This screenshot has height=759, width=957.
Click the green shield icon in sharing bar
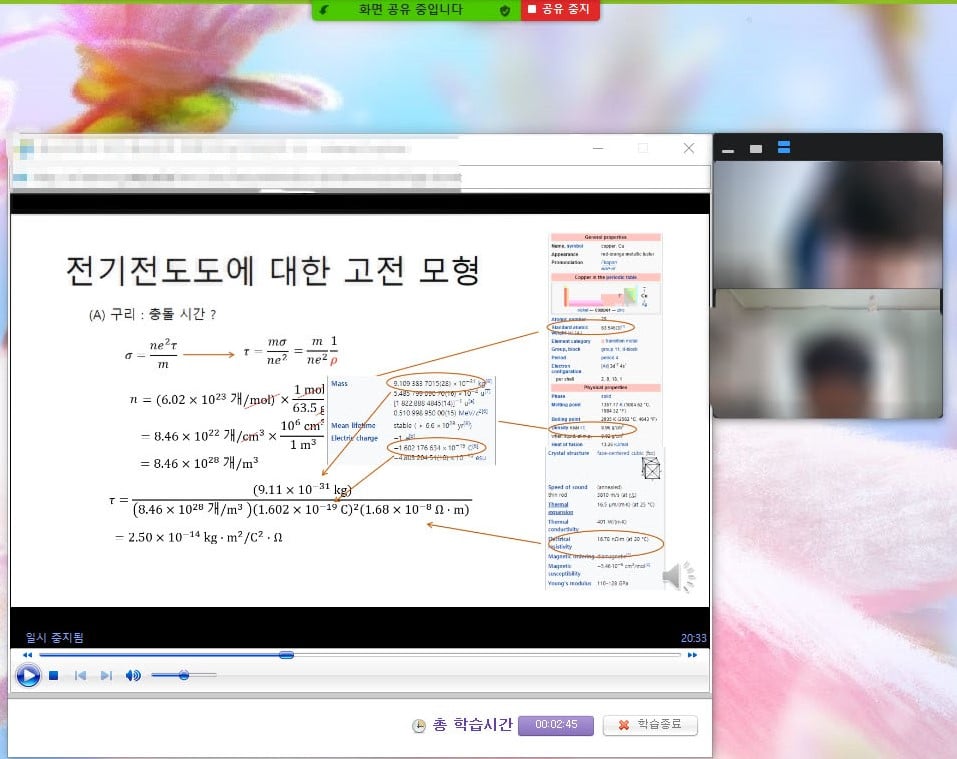[506, 10]
